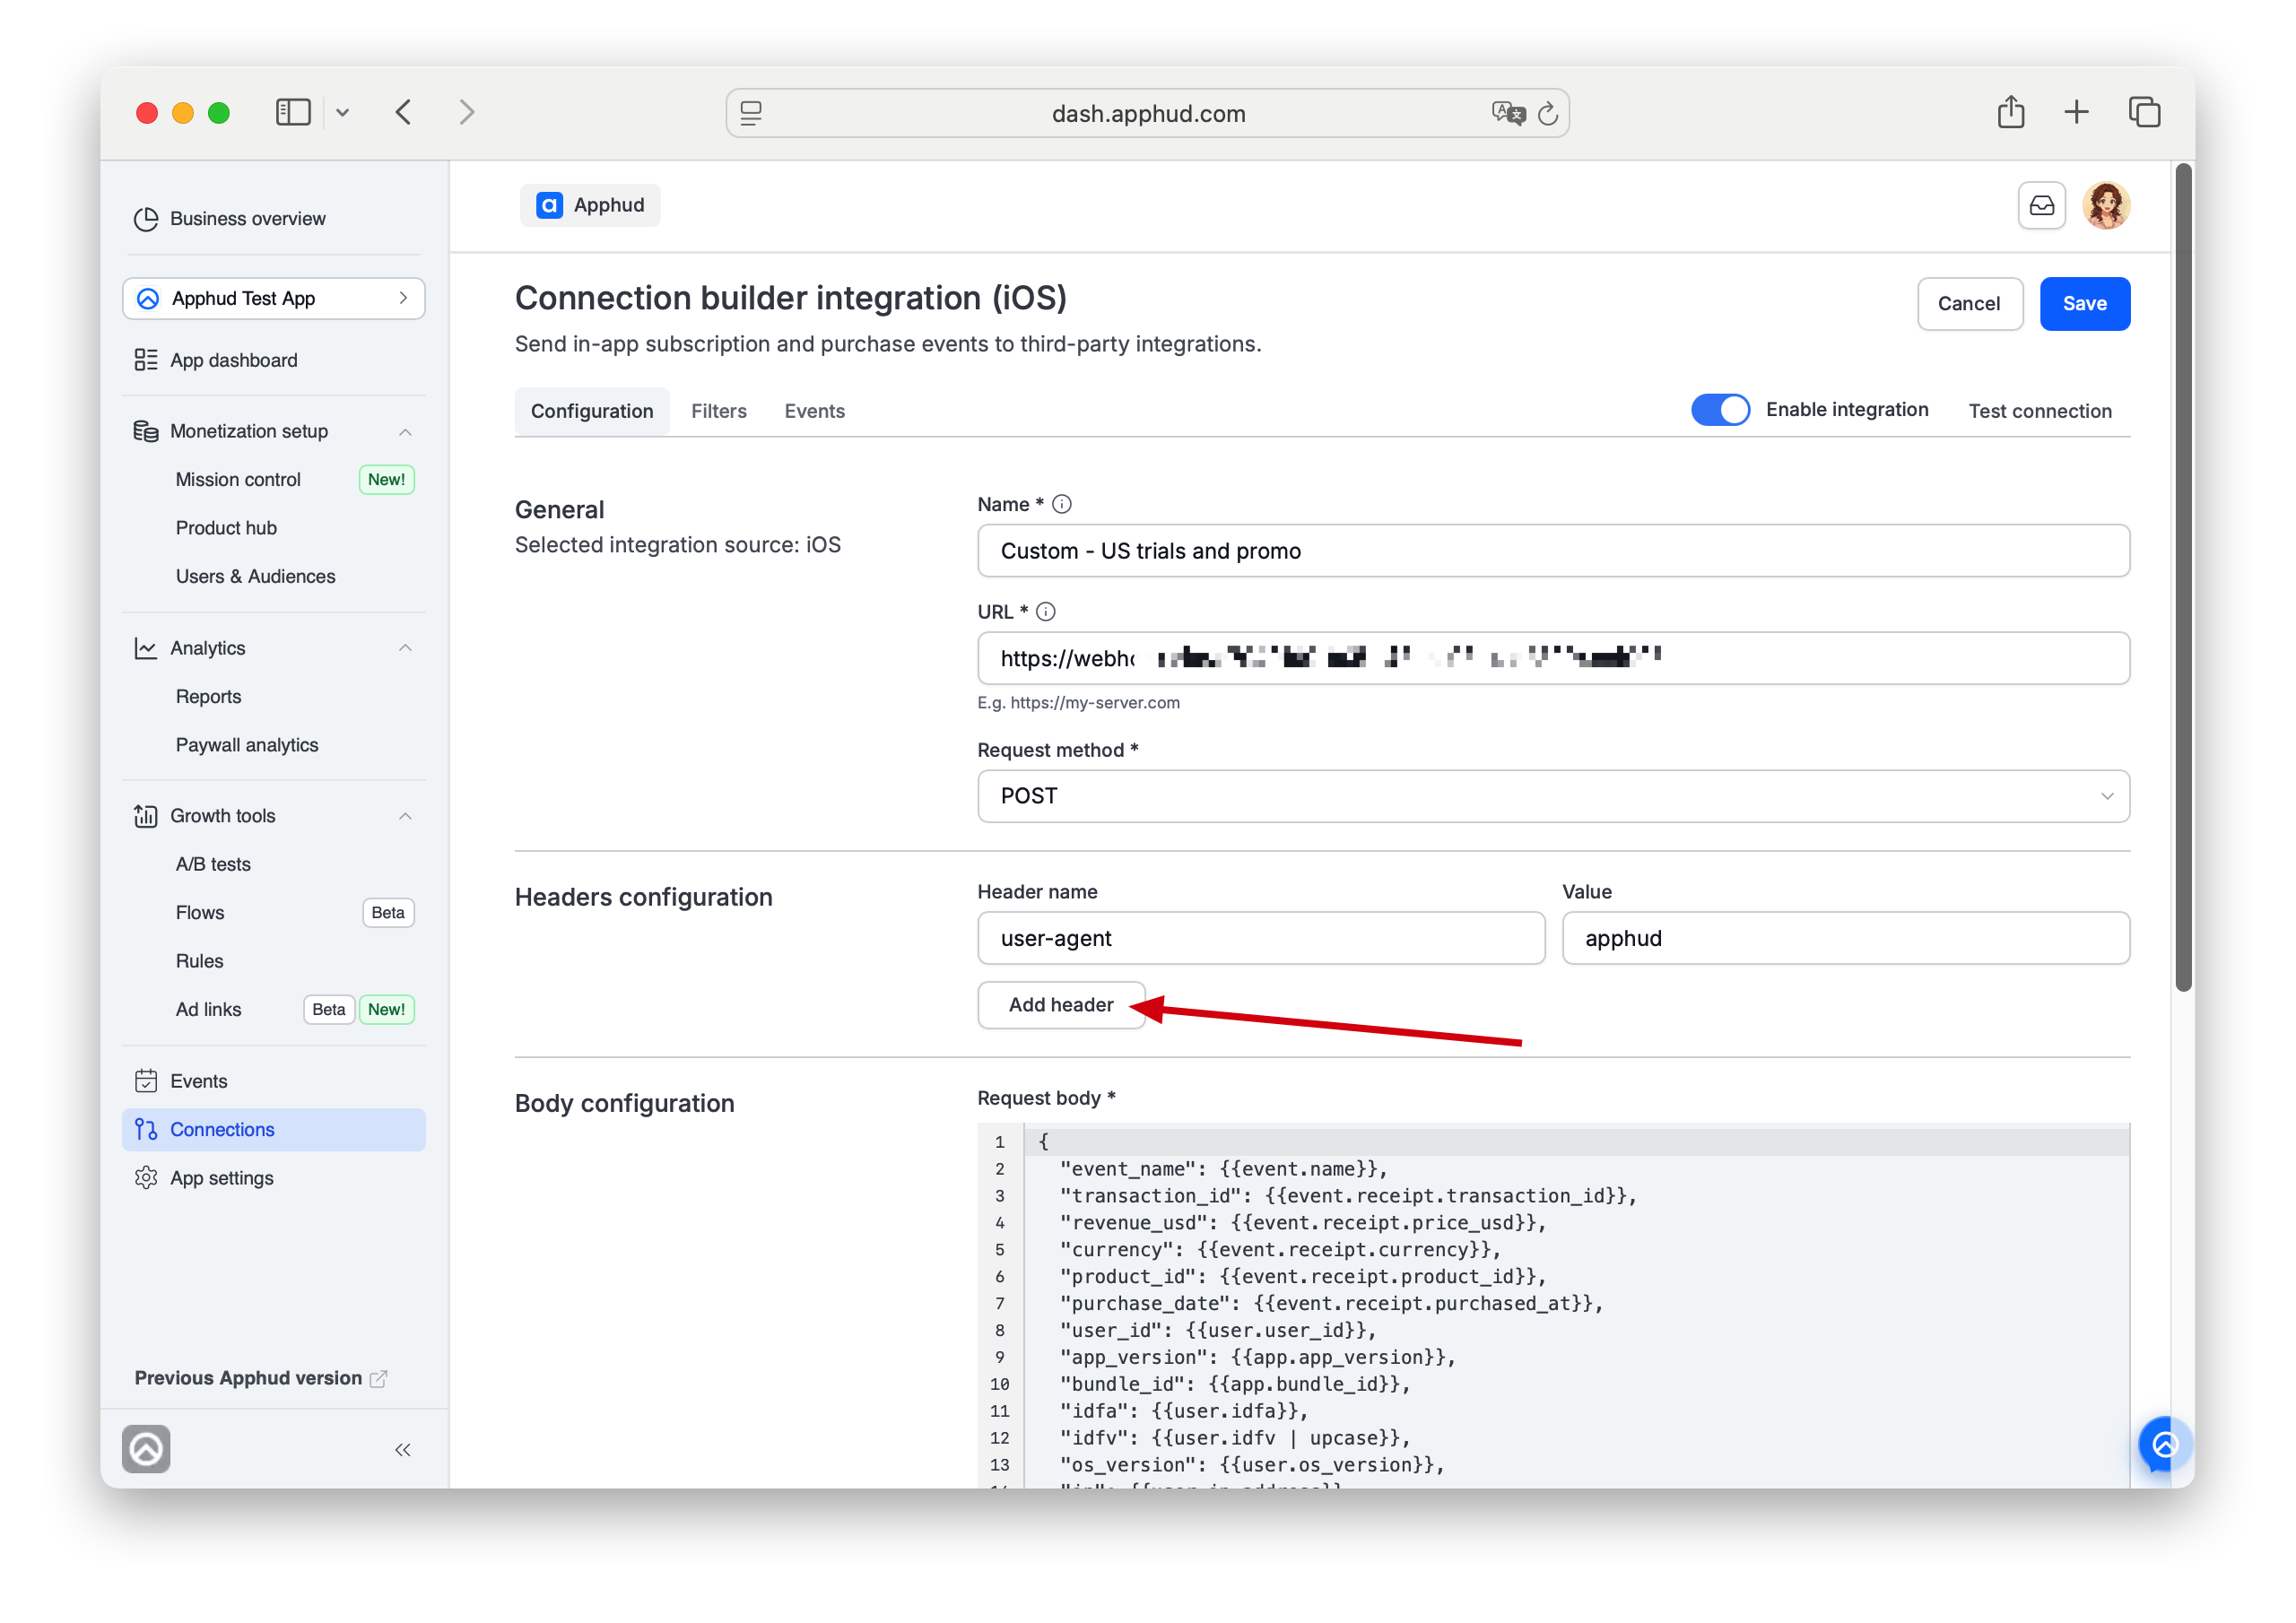
Task: Open the Apphud support chat bubble
Action: point(2163,1444)
